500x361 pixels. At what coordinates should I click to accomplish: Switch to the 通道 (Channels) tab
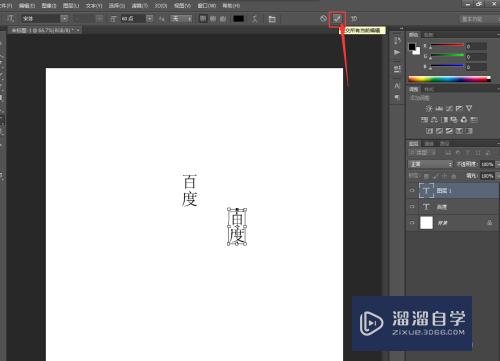pyautogui.click(x=429, y=144)
